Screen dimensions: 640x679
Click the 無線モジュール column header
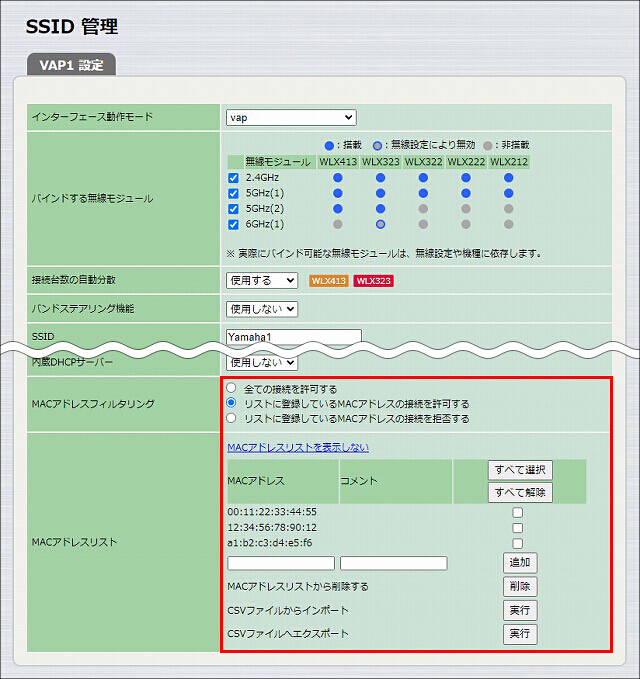coord(278,162)
